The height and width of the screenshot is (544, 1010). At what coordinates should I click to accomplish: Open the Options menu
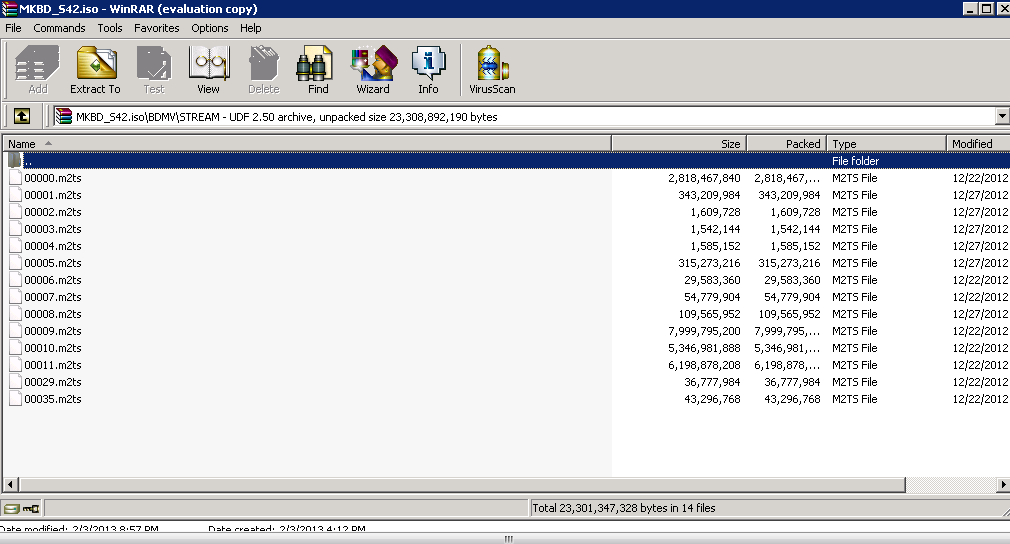tap(209, 28)
